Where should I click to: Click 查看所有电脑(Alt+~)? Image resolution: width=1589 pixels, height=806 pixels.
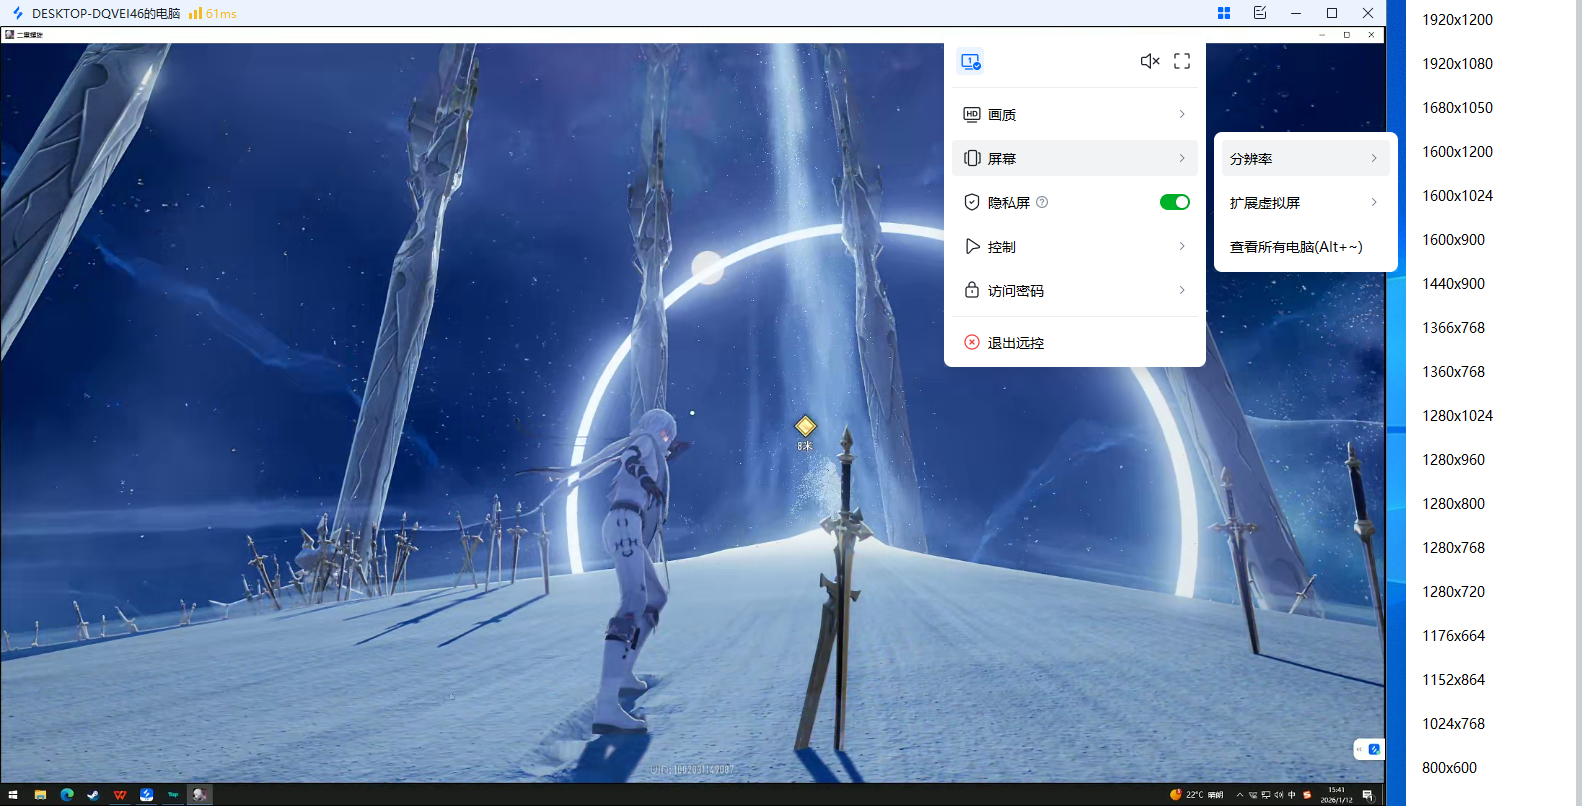point(1296,247)
